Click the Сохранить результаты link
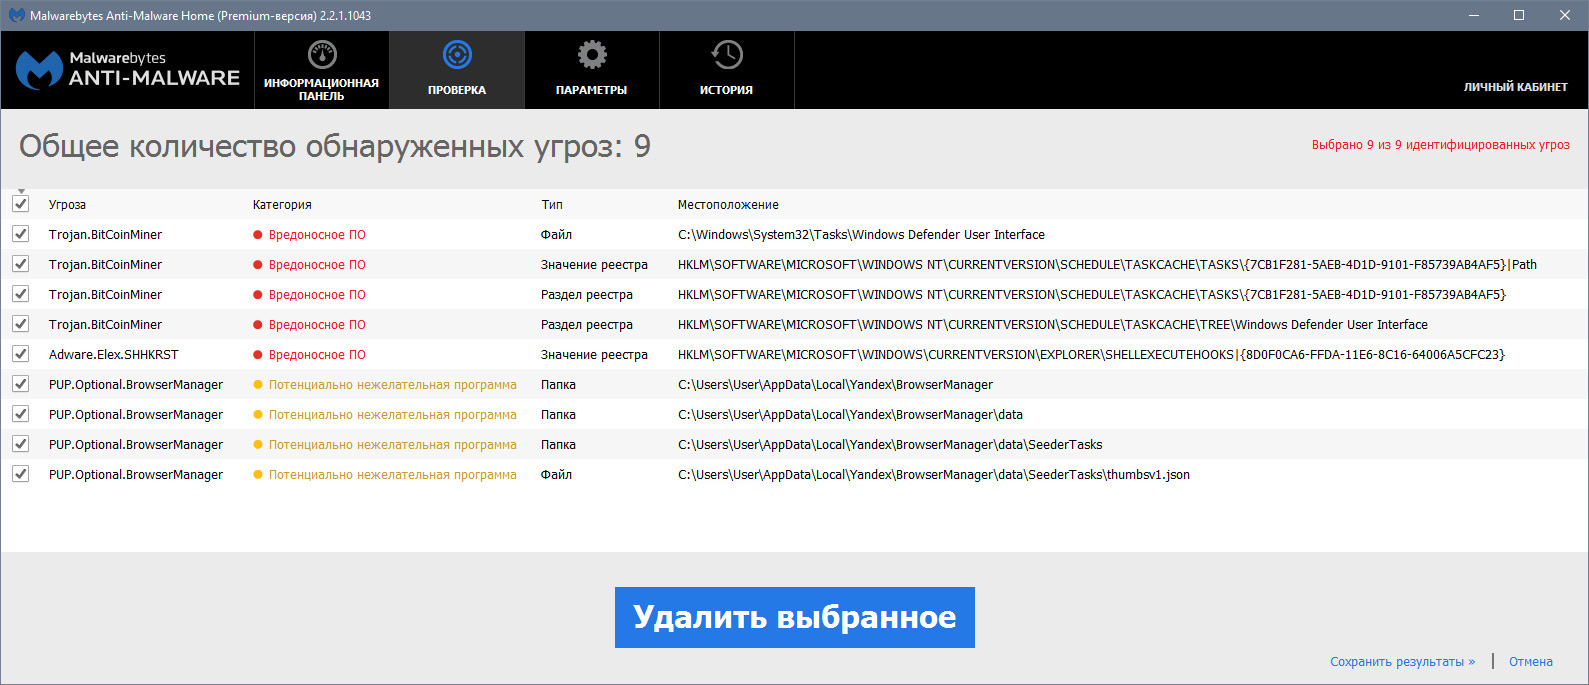This screenshot has width=1589, height=685. (x=1402, y=662)
